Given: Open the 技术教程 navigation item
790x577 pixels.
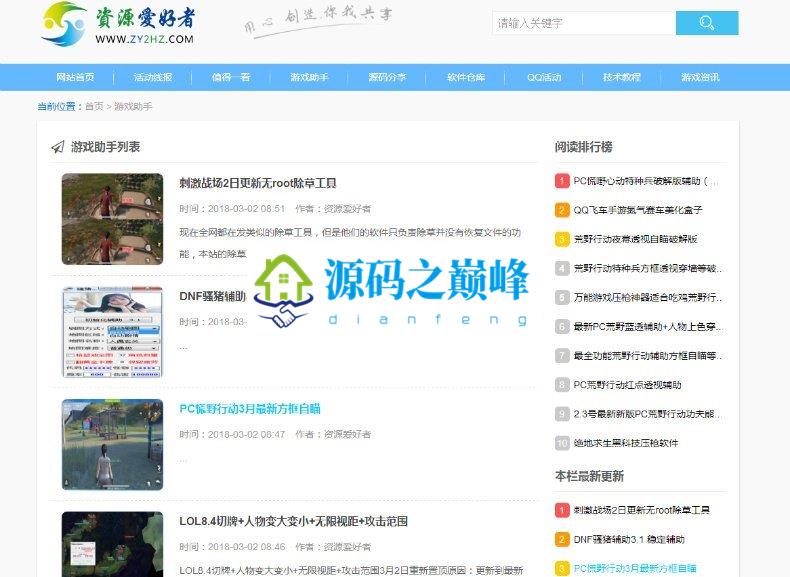Looking at the screenshot, I should coord(622,77).
